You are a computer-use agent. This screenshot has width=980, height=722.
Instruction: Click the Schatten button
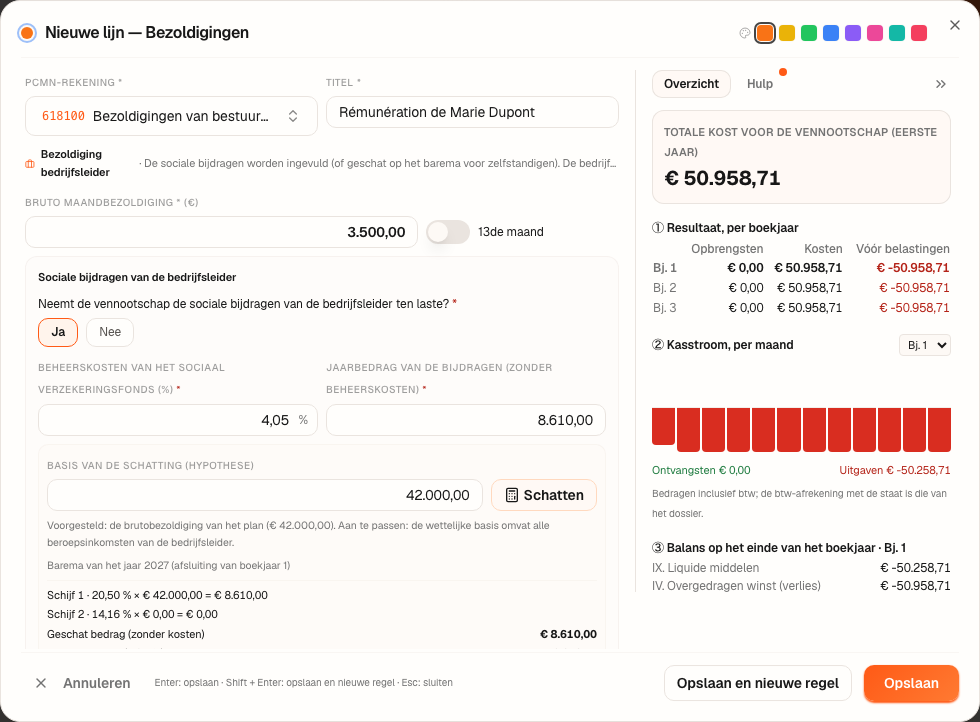coord(544,495)
